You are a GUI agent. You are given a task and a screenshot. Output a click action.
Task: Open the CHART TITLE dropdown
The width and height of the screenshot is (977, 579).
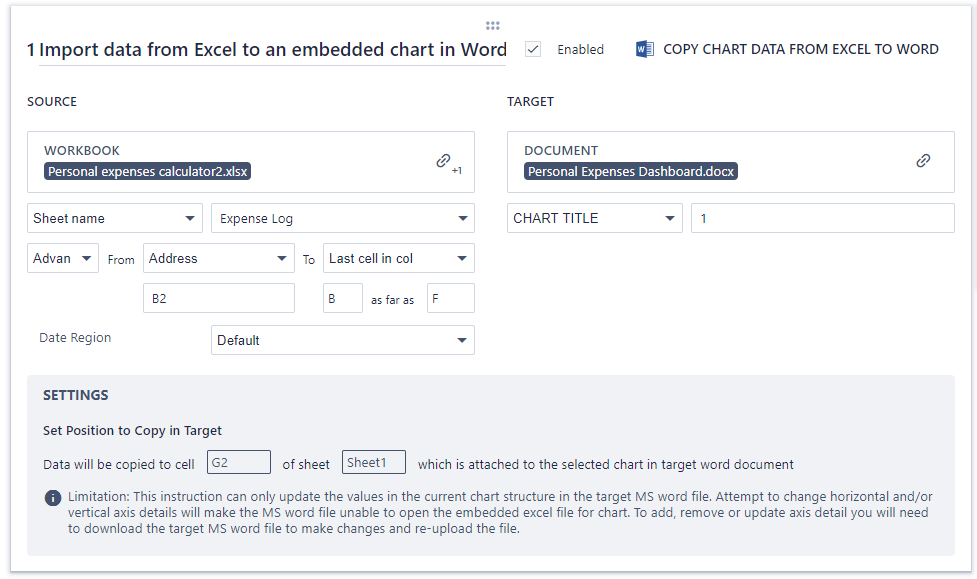(x=594, y=218)
